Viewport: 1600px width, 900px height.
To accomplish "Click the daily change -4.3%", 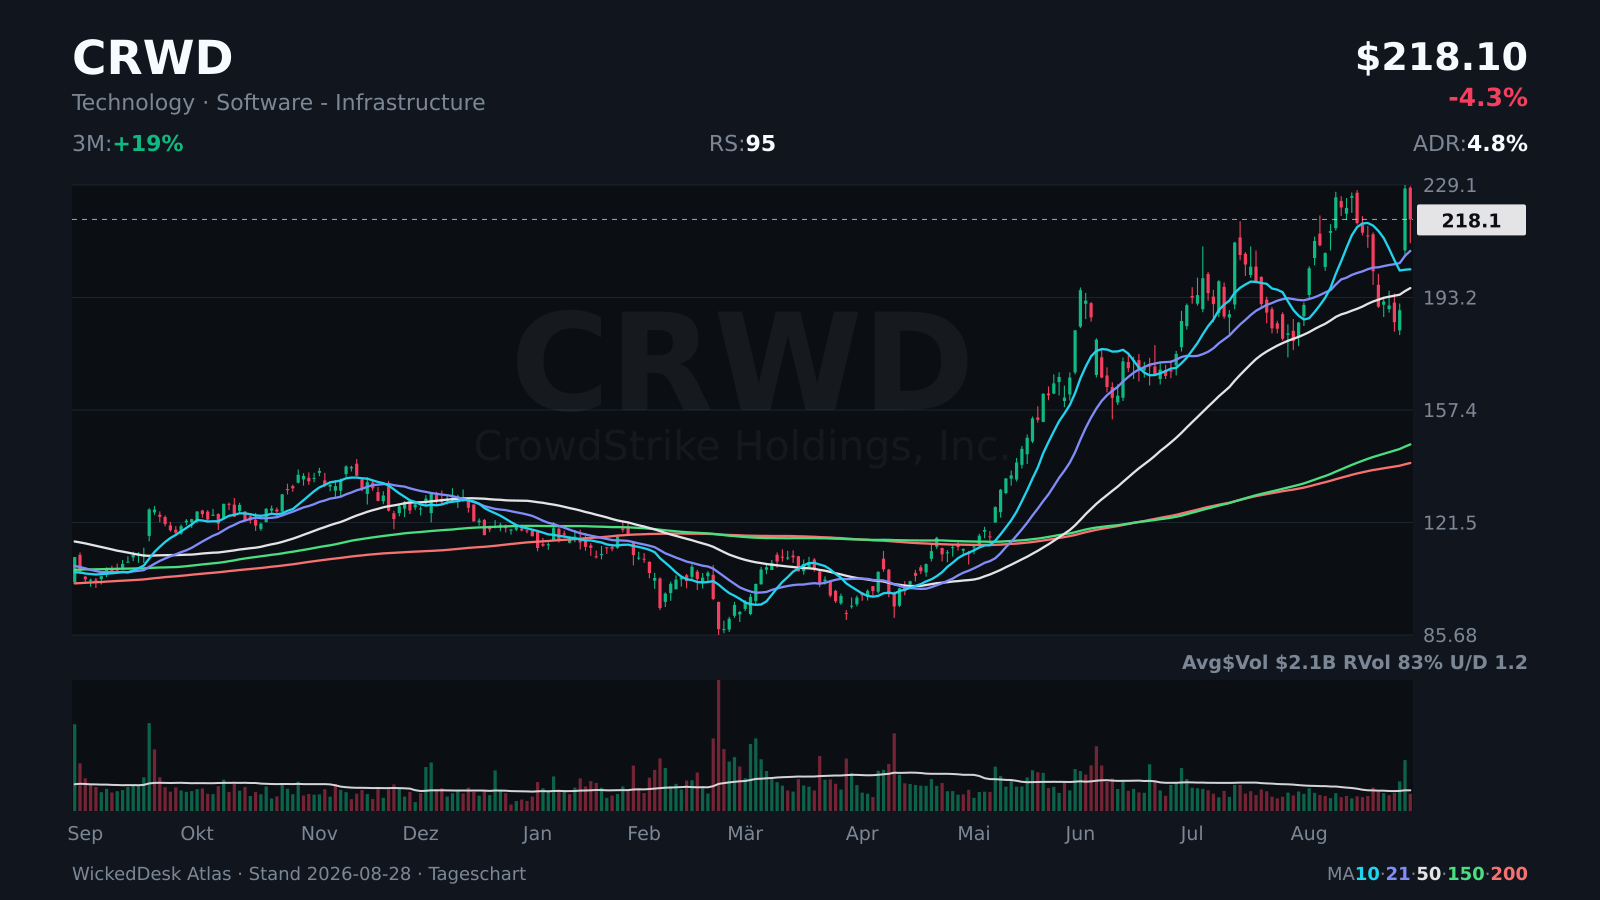I will point(1488,98).
